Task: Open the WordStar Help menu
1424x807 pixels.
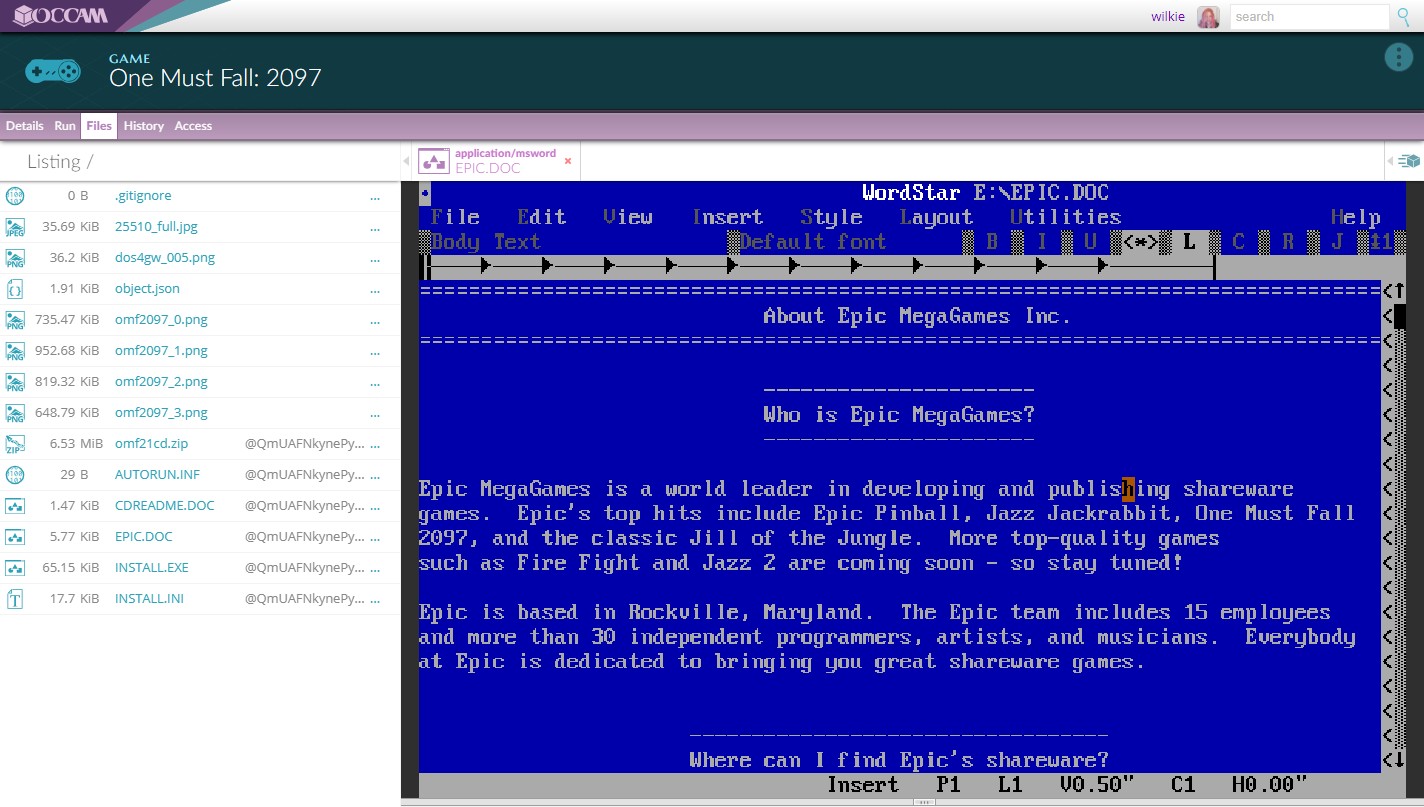Action: [1355, 217]
